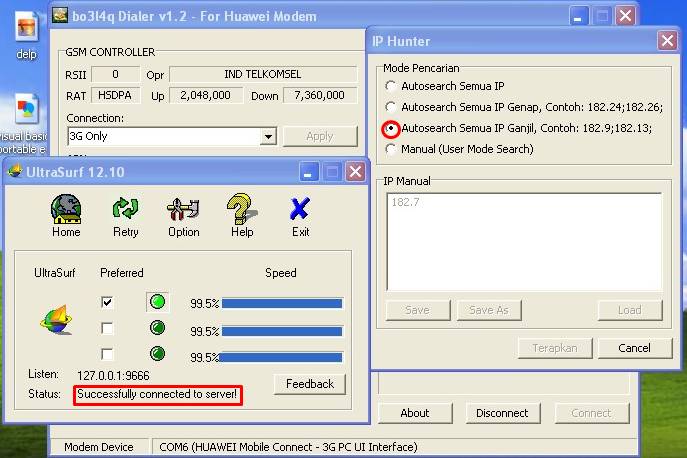687x458 pixels.
Task: Click the About button in Dialer
Action: pyautogui.click(x=415, y=413)
